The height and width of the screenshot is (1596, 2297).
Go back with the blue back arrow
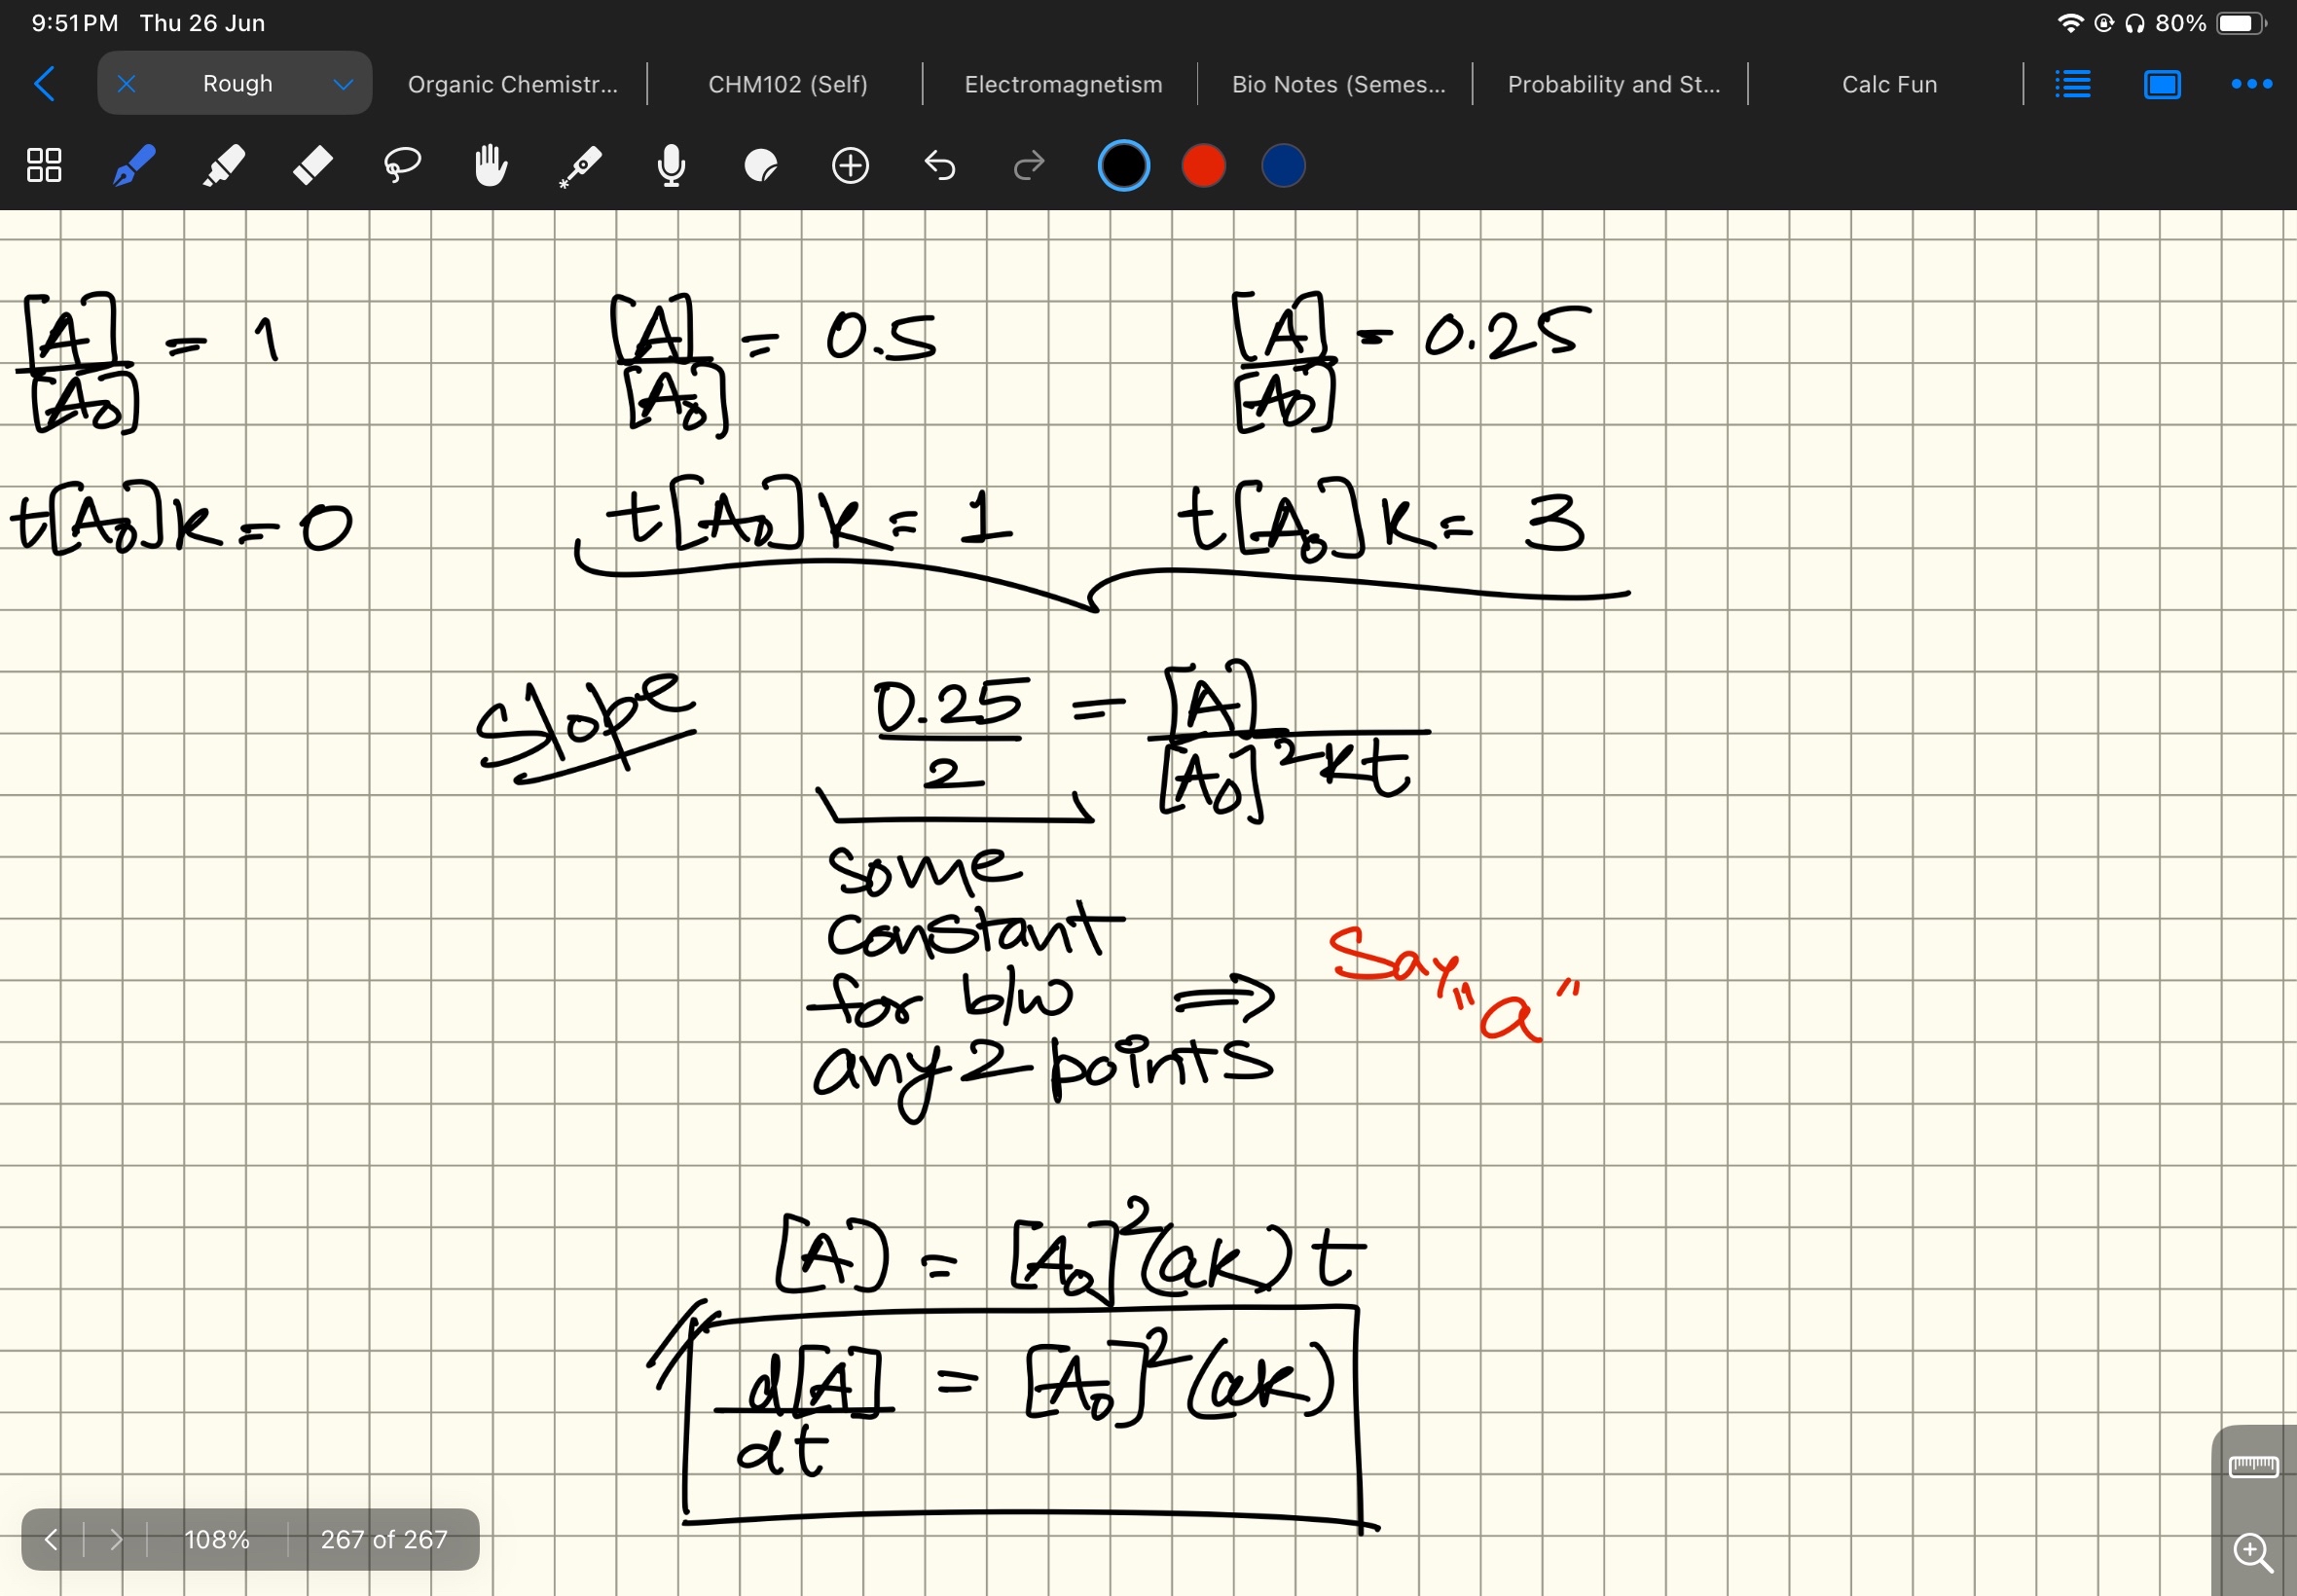[44, 84]
